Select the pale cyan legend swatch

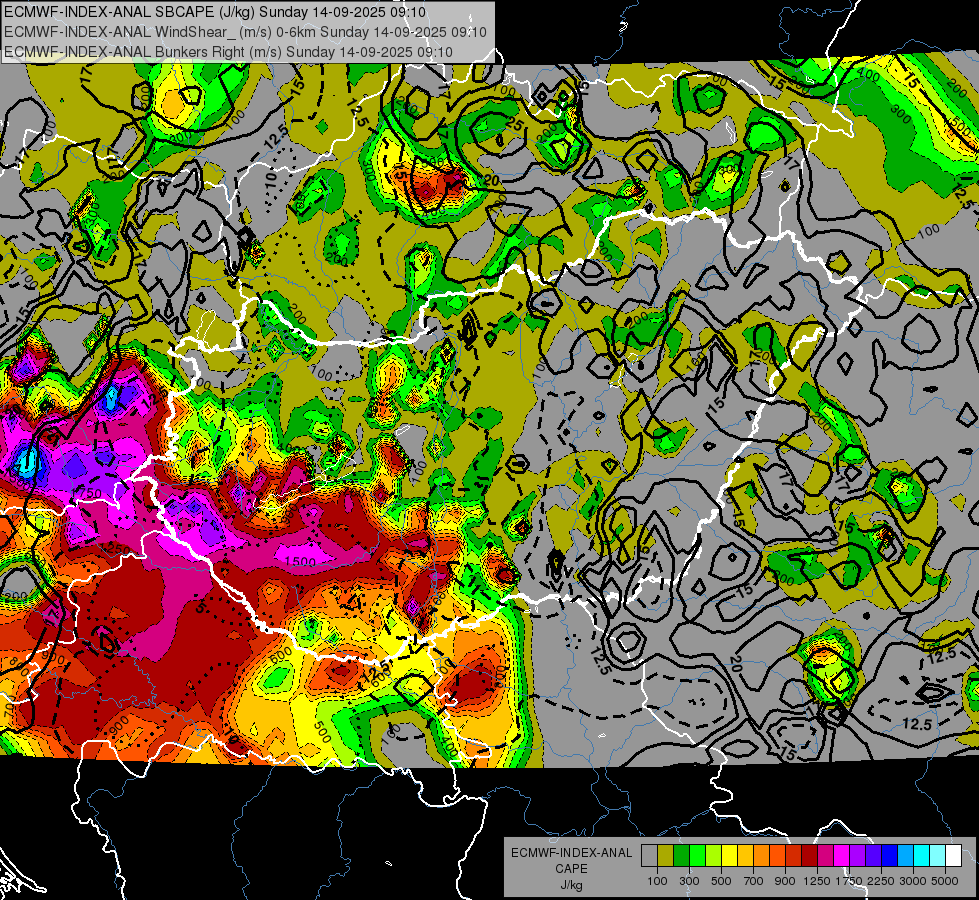(x=938, y=855)
